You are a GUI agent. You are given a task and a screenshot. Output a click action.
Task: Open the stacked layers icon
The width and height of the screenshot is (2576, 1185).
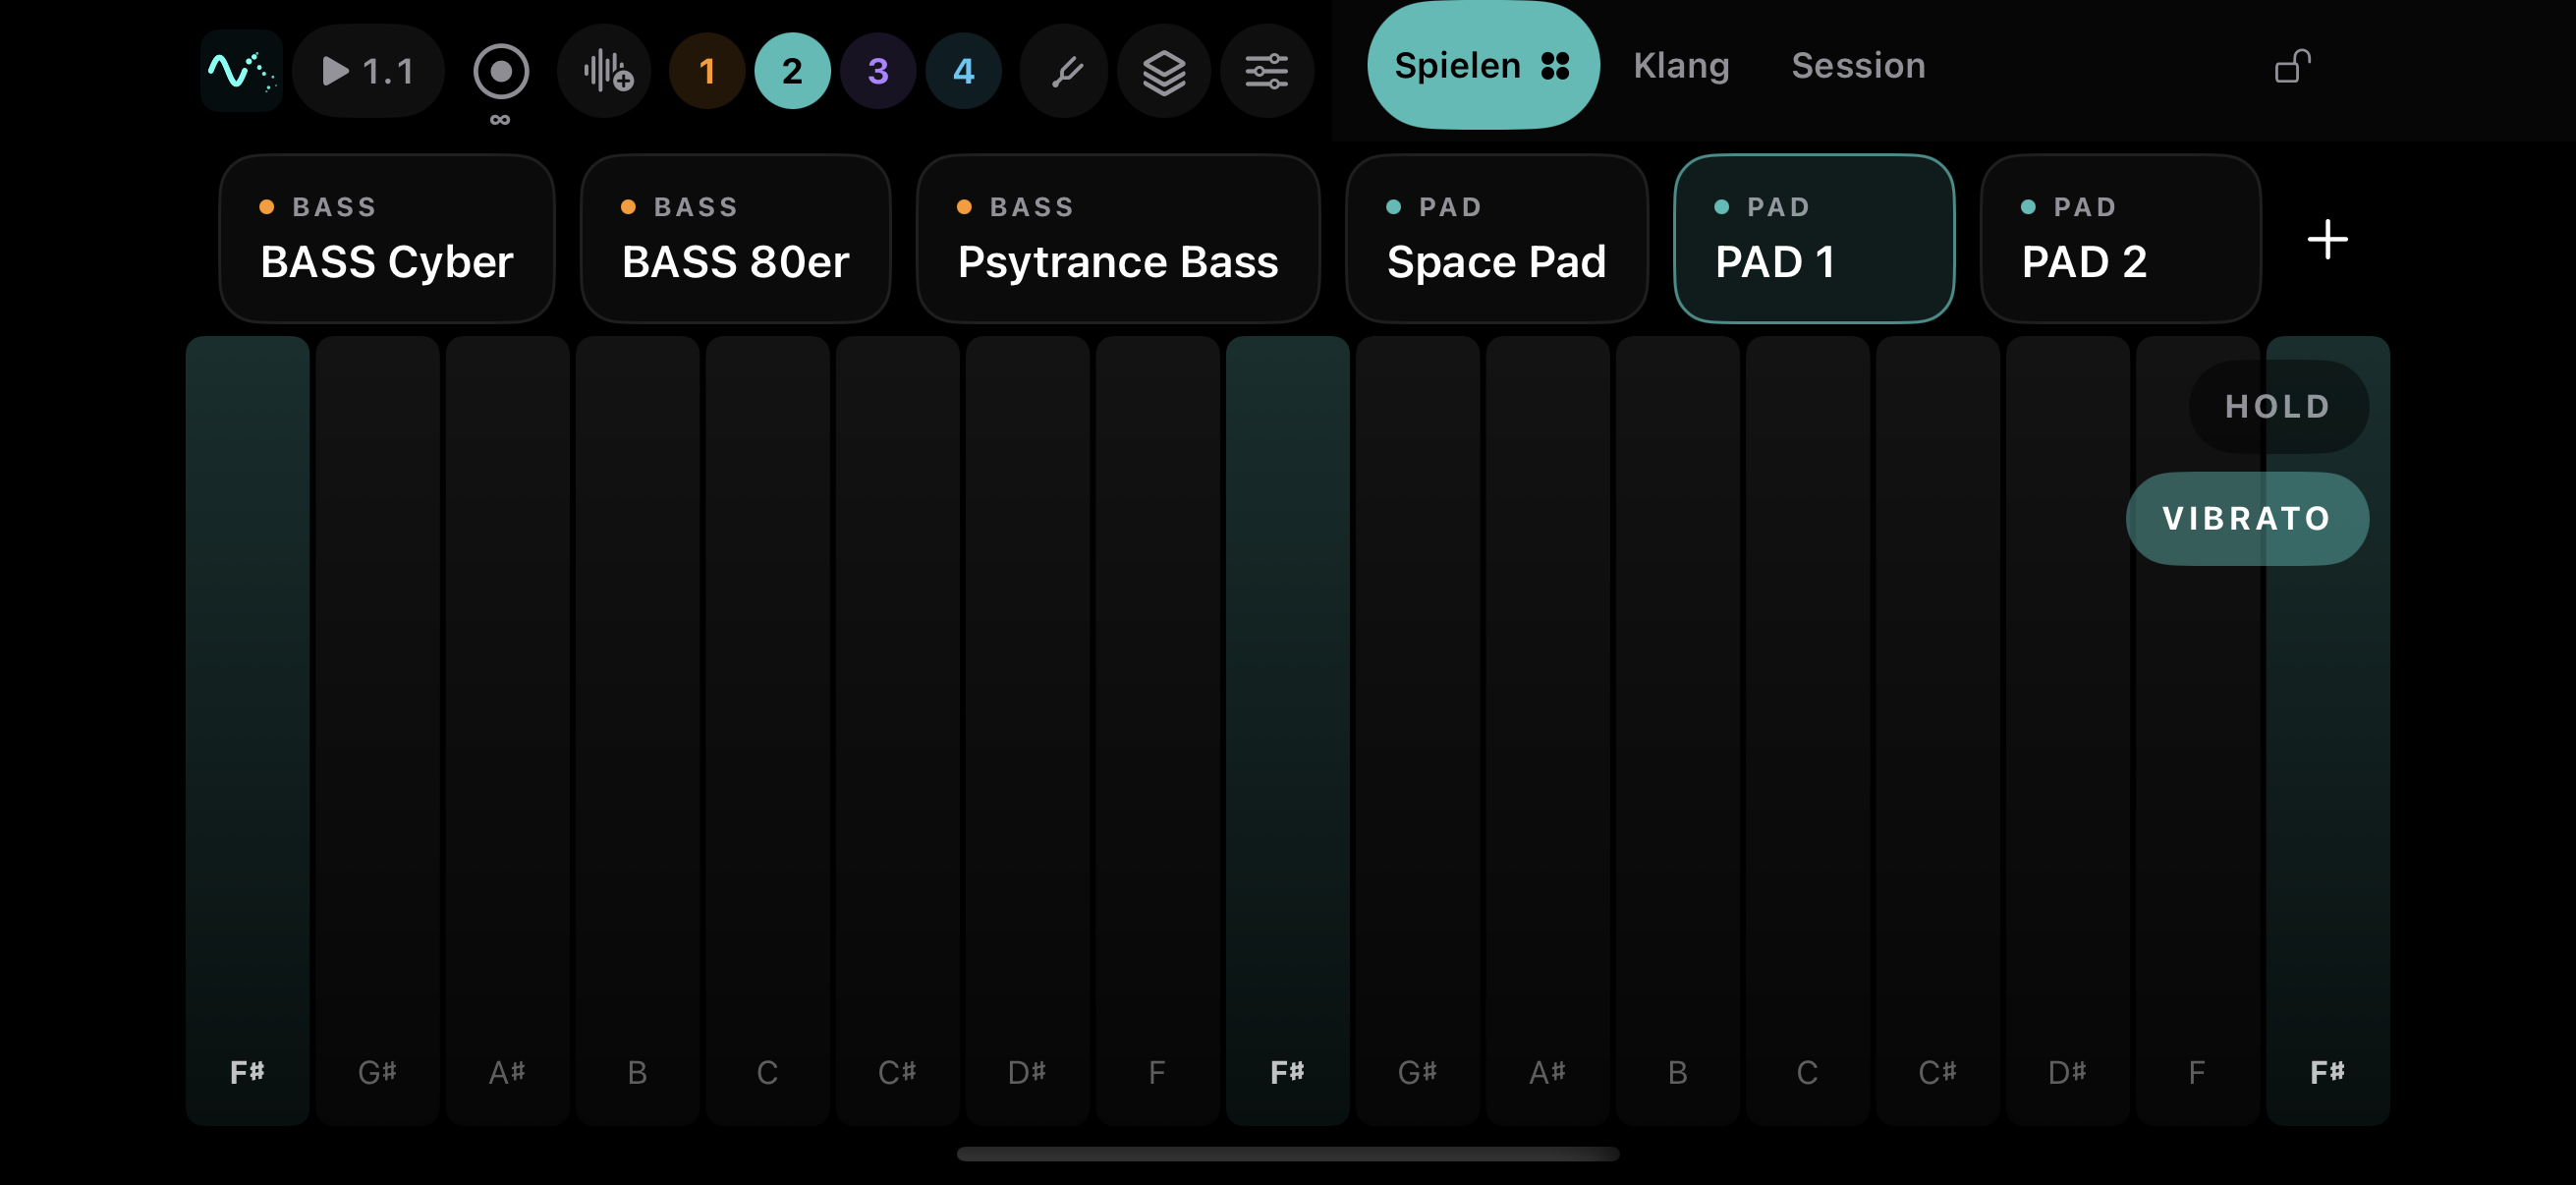point(1164,71)
